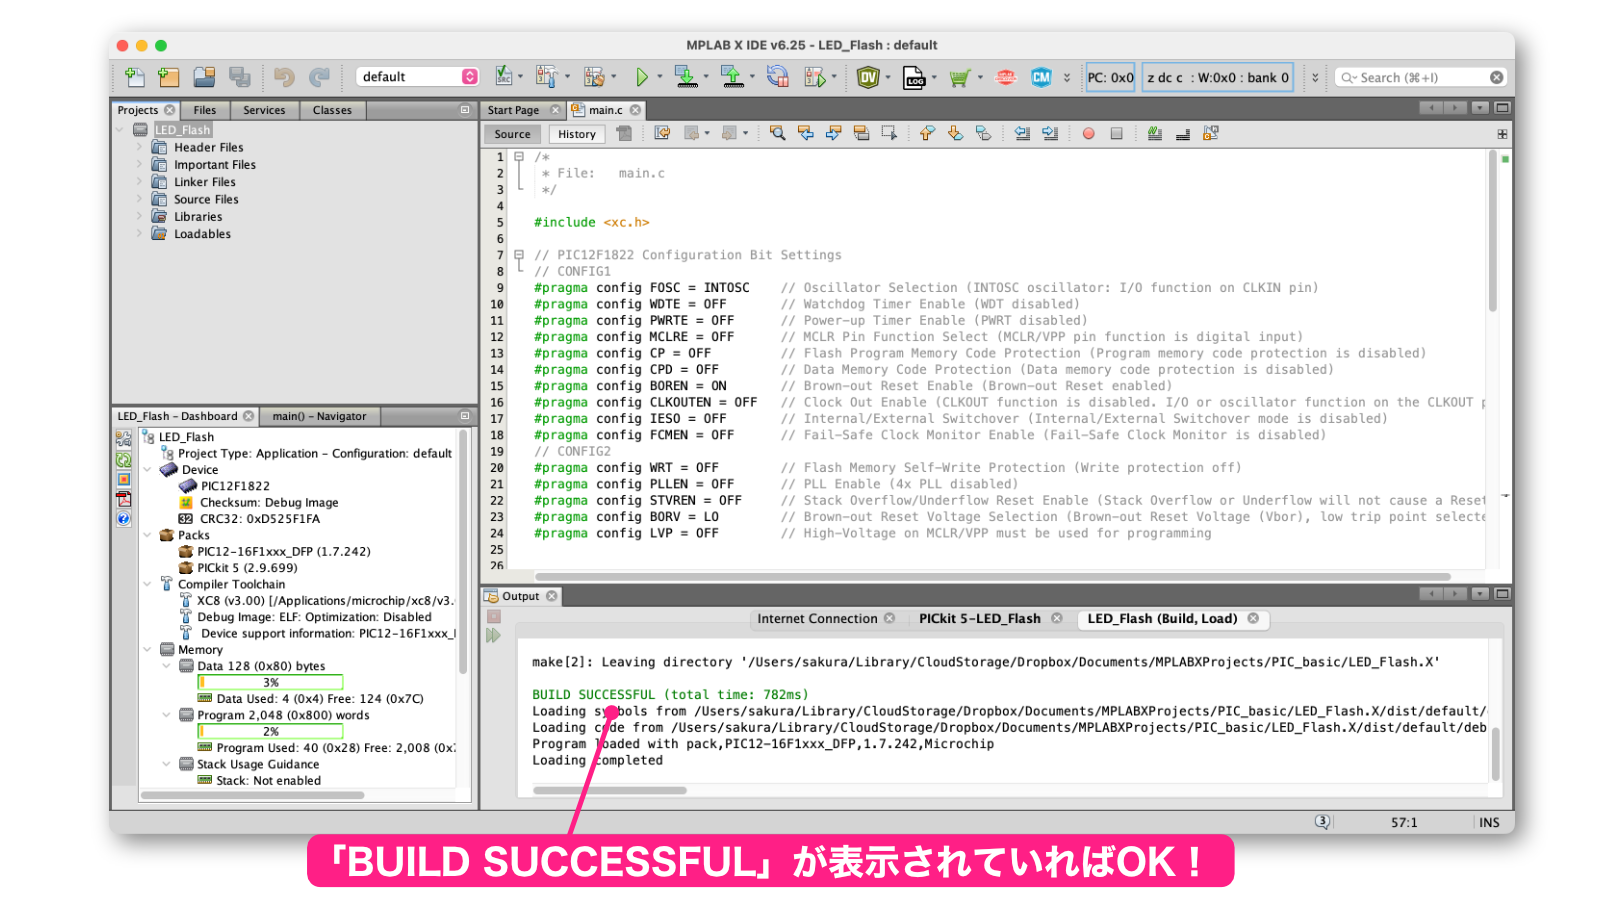
Task: Collapse the Memory node in Dashboard
Action: tap(148, 650)
